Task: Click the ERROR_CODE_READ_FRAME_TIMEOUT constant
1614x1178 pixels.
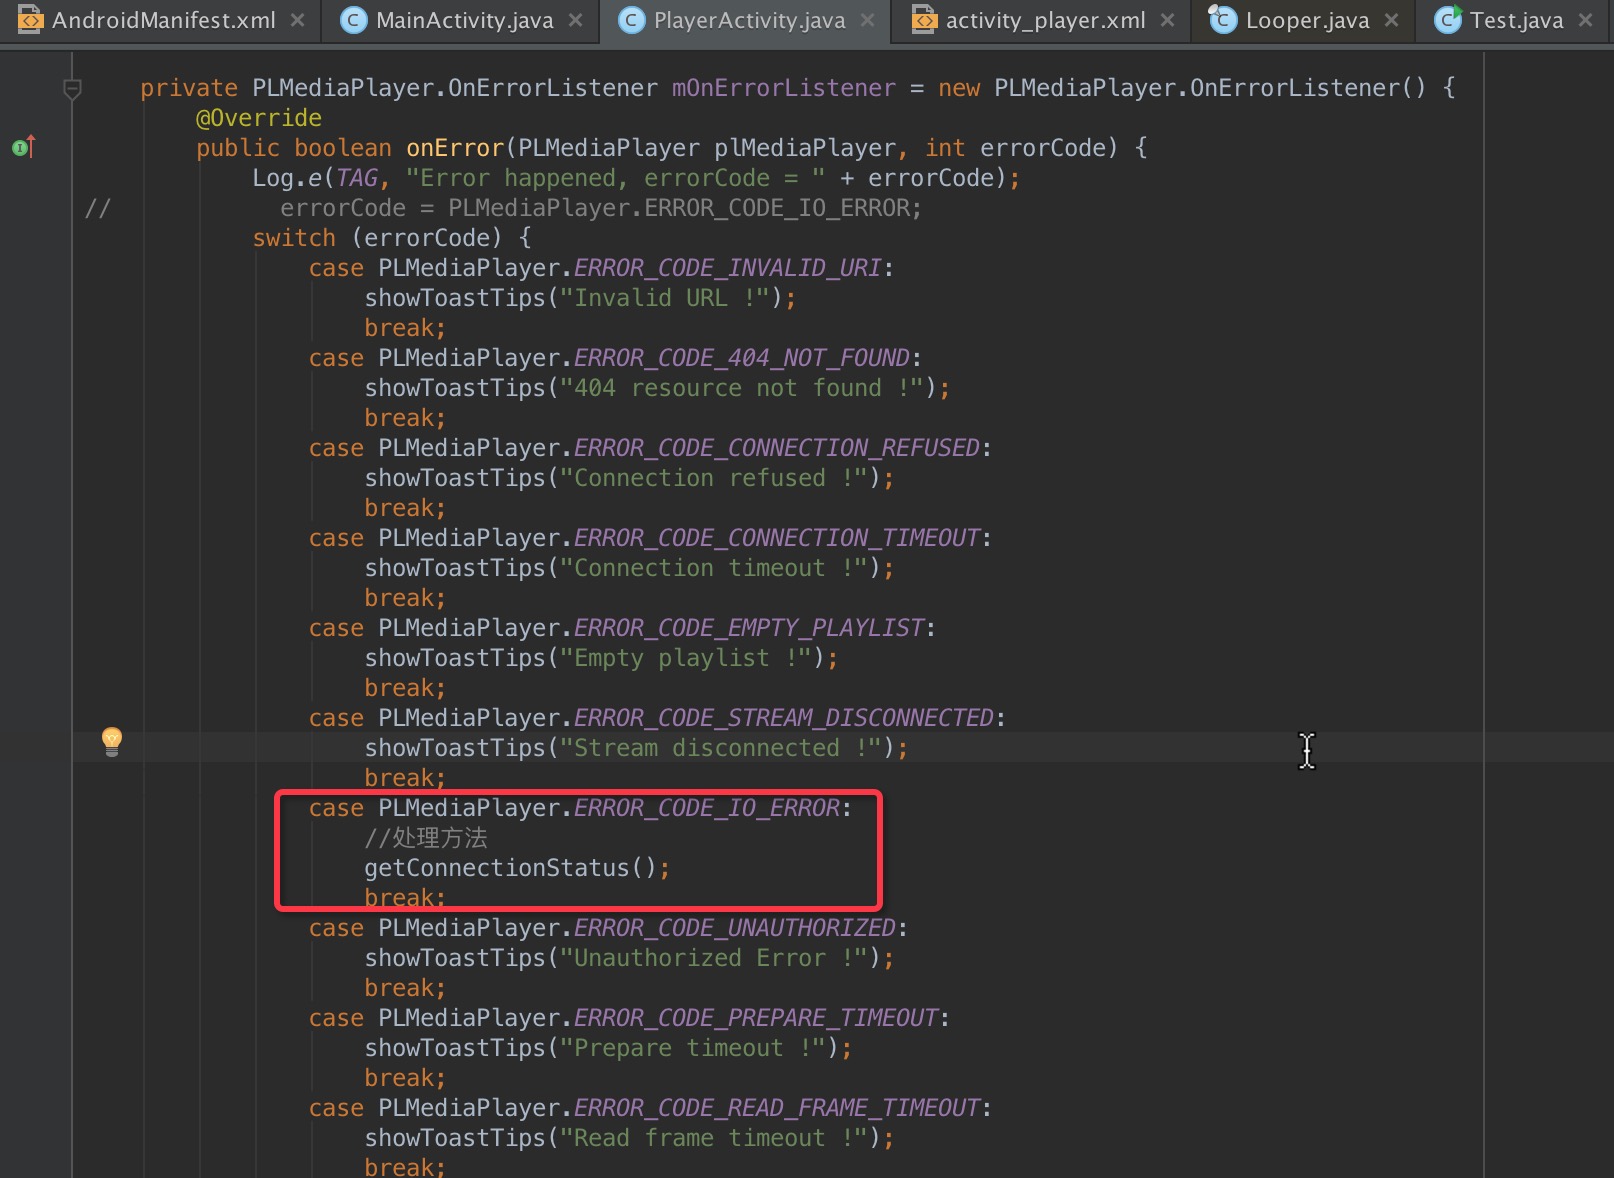Action: 777,1108
